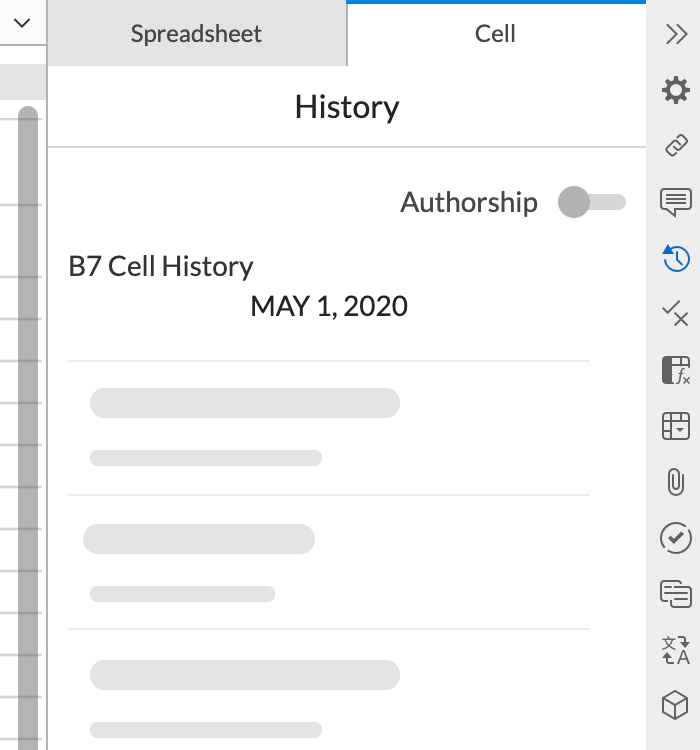Open the translate language icon

click(676, 650)
